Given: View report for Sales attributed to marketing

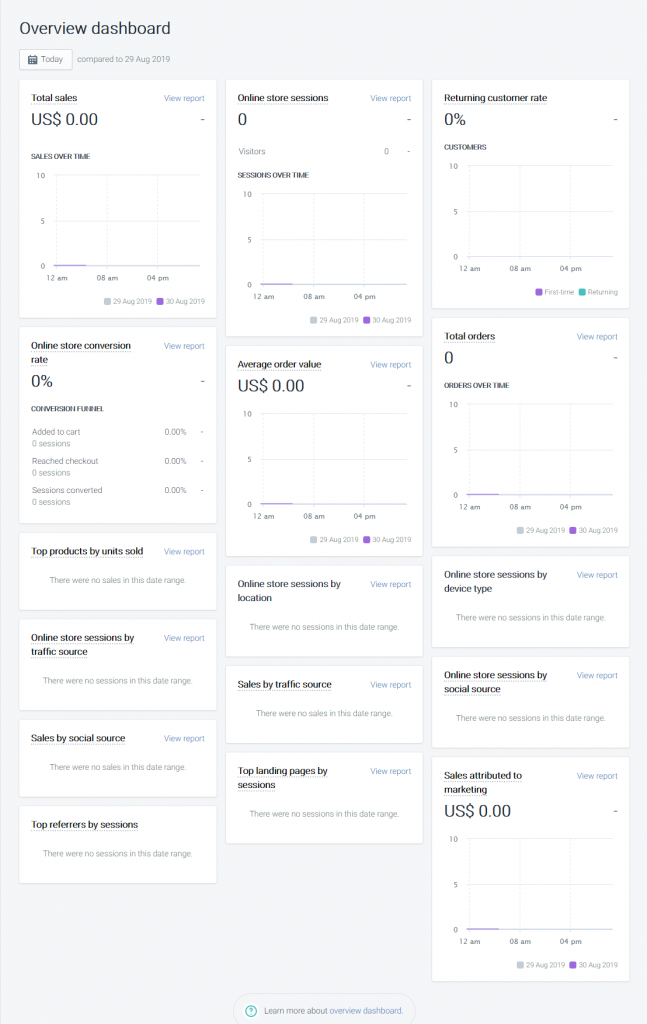Looking at the screenshot, I should click(597, 776).
